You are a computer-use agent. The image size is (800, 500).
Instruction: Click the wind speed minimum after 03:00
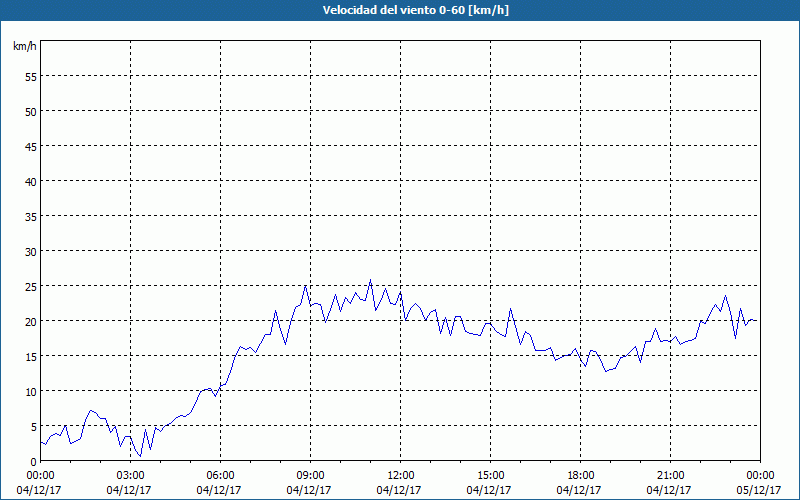click(x=140, y=456)
